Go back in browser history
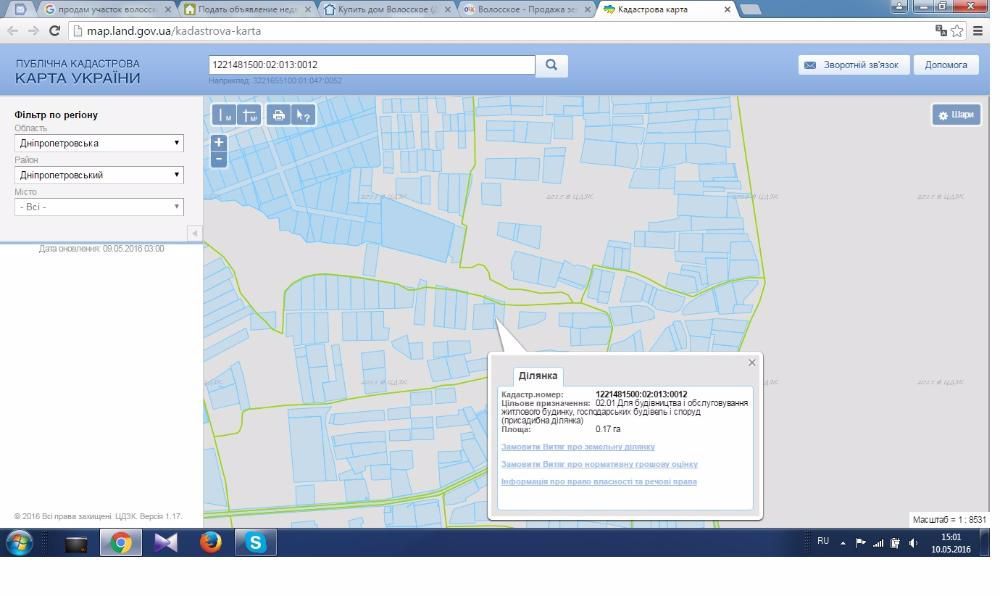 [13, 31]
